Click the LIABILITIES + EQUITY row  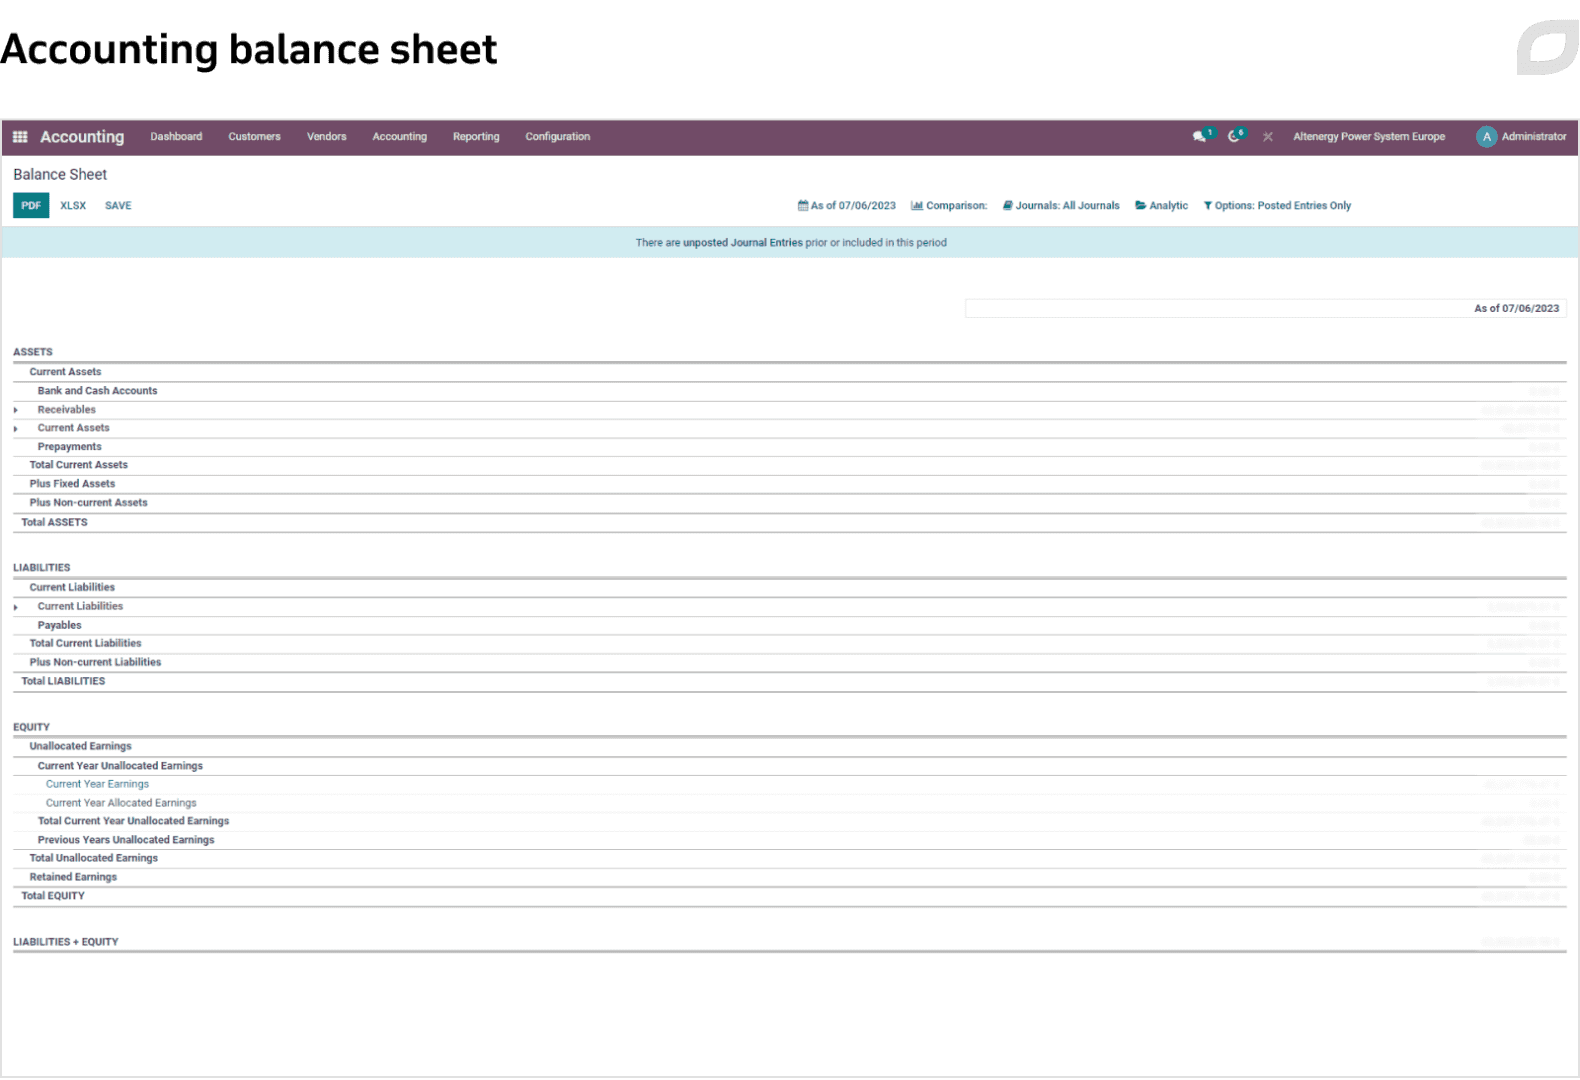[x=789, y=942]
